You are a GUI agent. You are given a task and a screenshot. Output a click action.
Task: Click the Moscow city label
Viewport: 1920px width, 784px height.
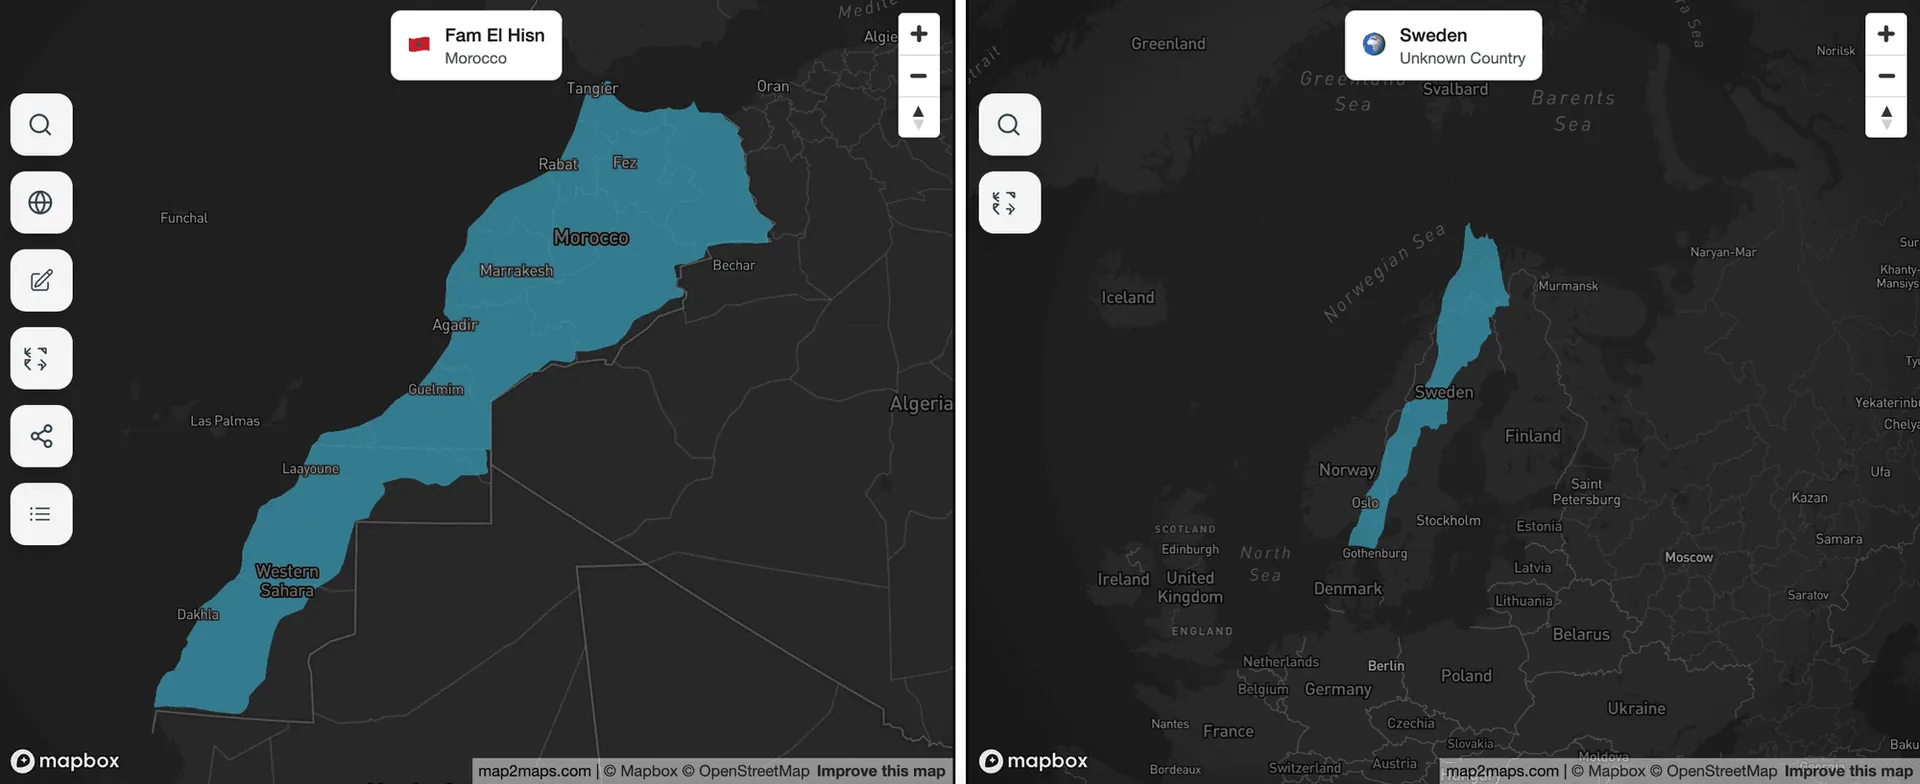pos(1689,557)
